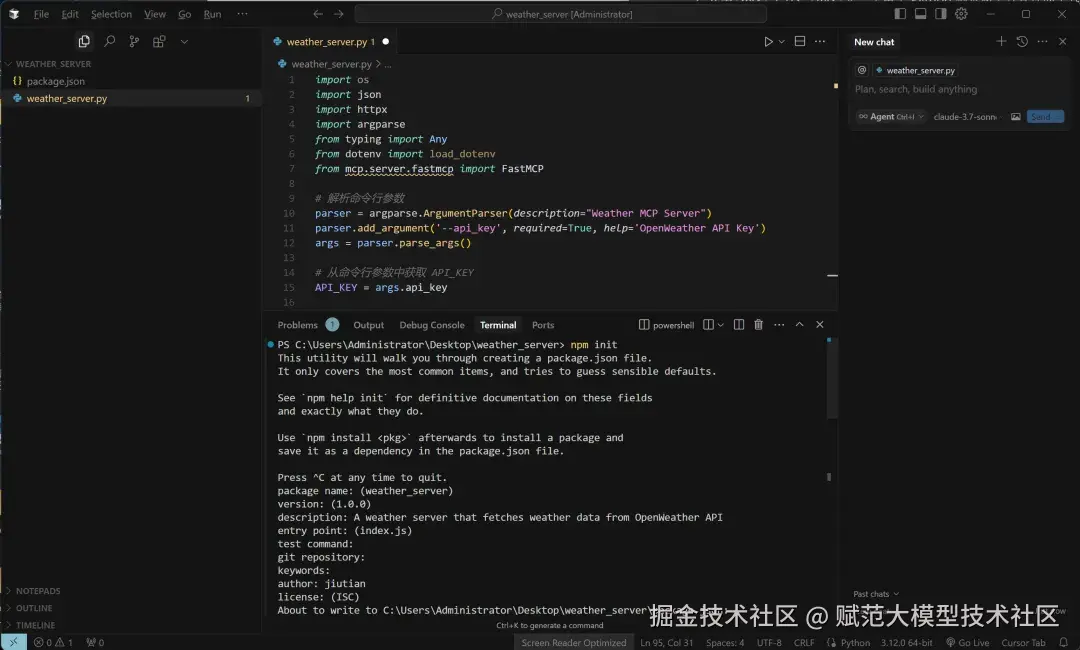Open remote window status bar icon

(x=13, y=642)
